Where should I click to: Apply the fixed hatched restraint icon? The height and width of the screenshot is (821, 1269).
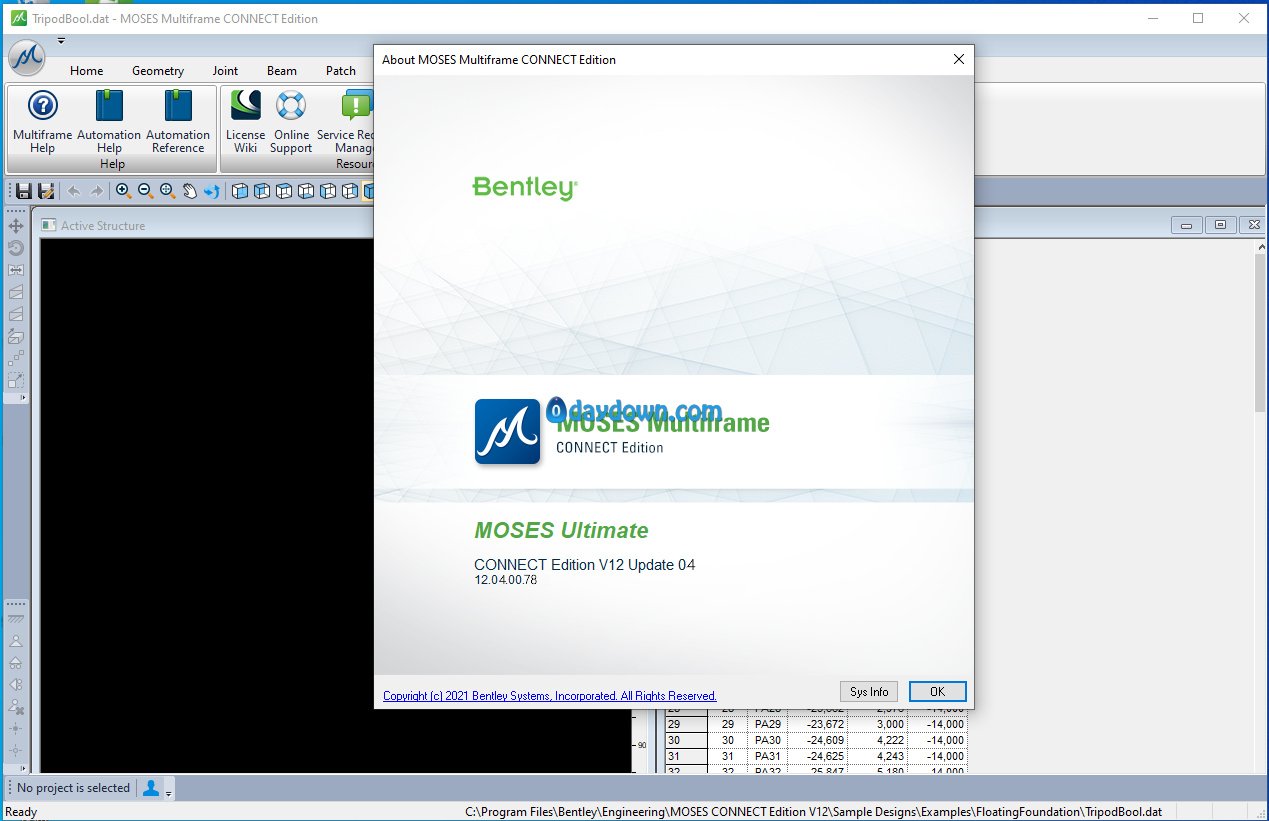(16, 619)
